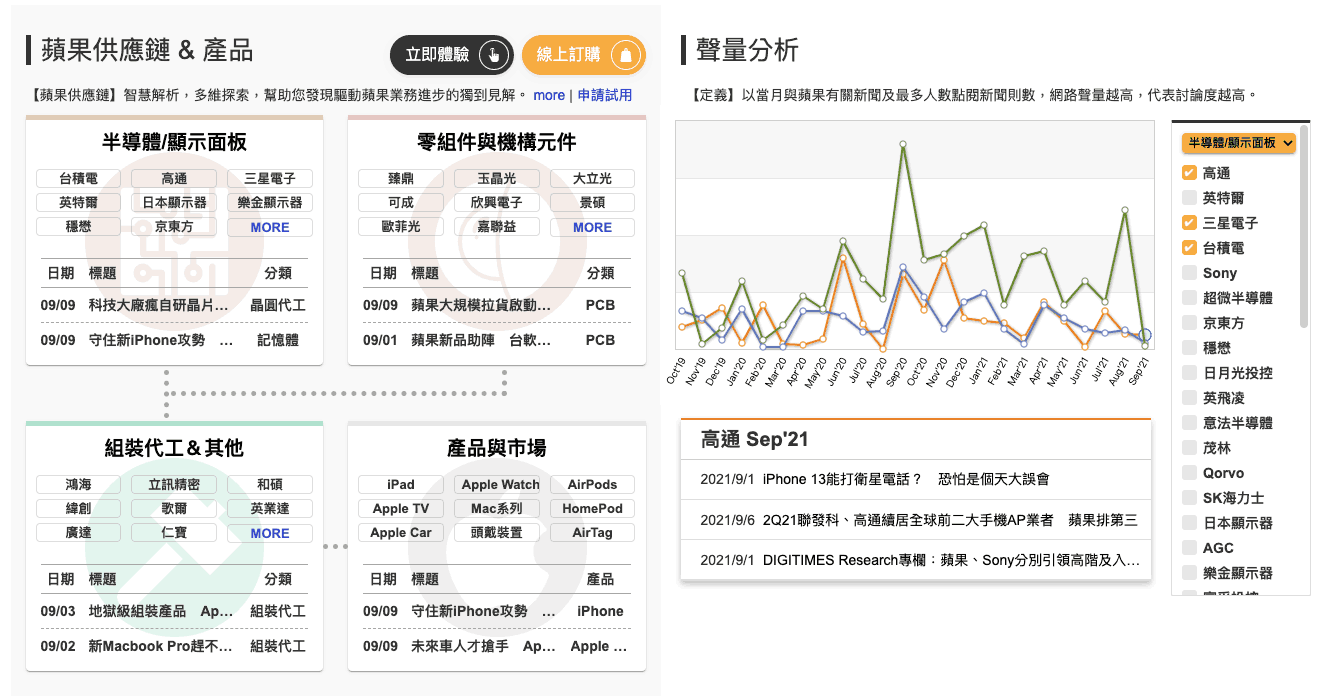Toggle the Sony checkbox on

[x=1189, y=273]
